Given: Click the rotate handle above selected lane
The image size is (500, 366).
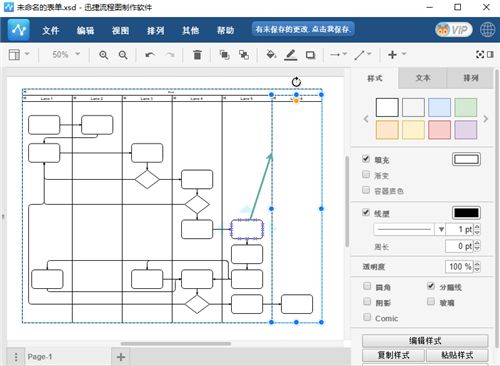Looking at the screenshot, I should 296,82.
